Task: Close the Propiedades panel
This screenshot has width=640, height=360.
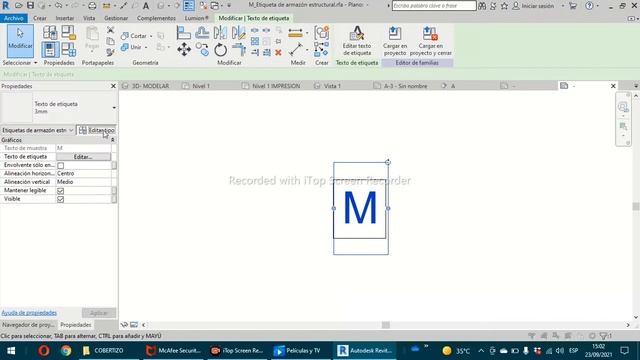Action: (113, 86)
